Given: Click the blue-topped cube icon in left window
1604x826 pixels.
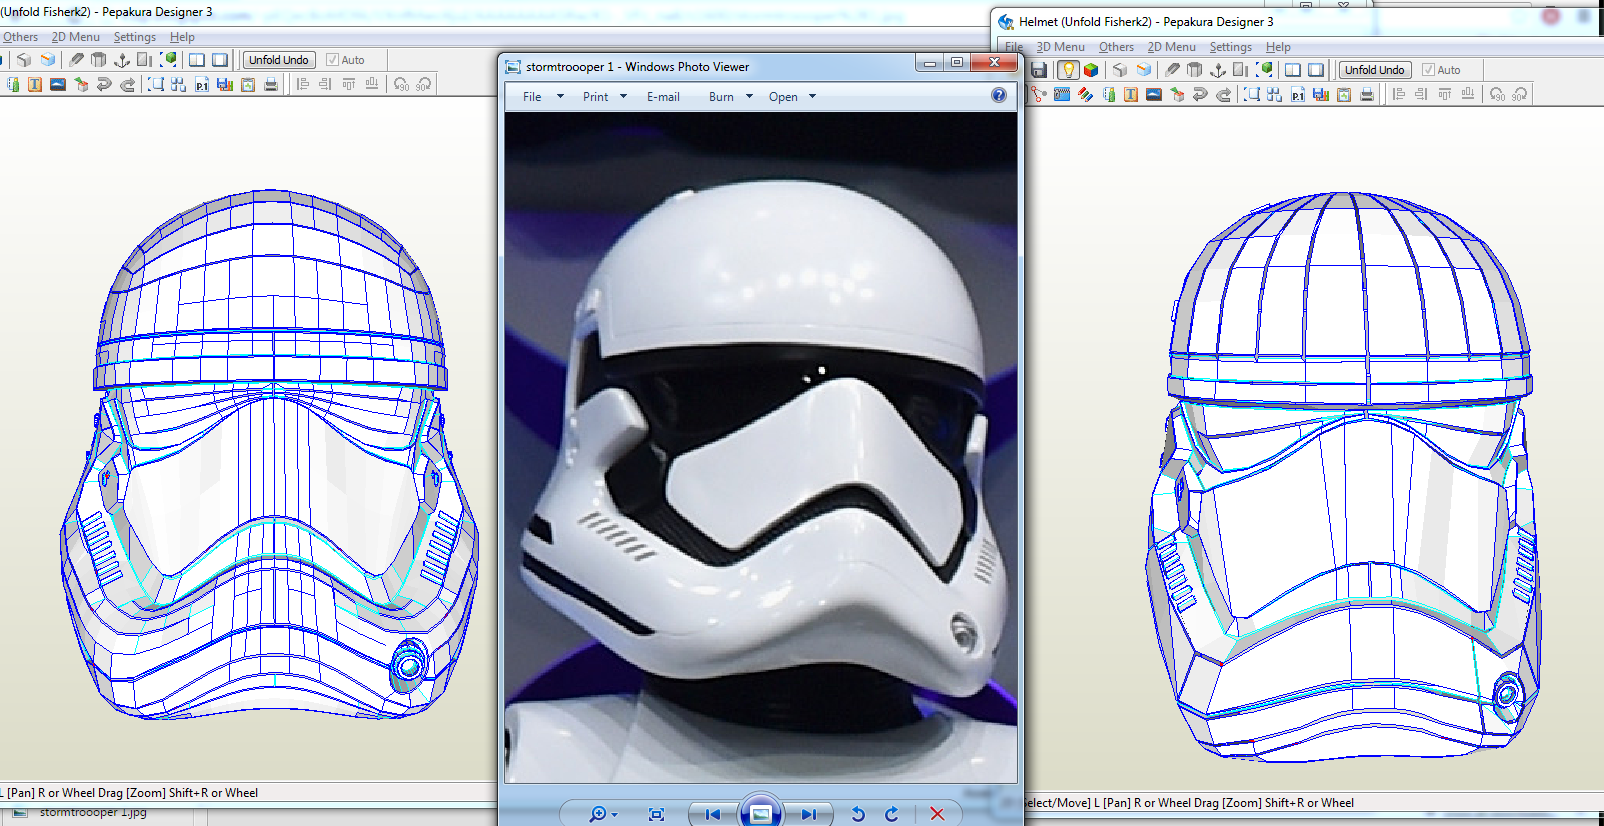Looking at the screenshot, I should point(47,60).
